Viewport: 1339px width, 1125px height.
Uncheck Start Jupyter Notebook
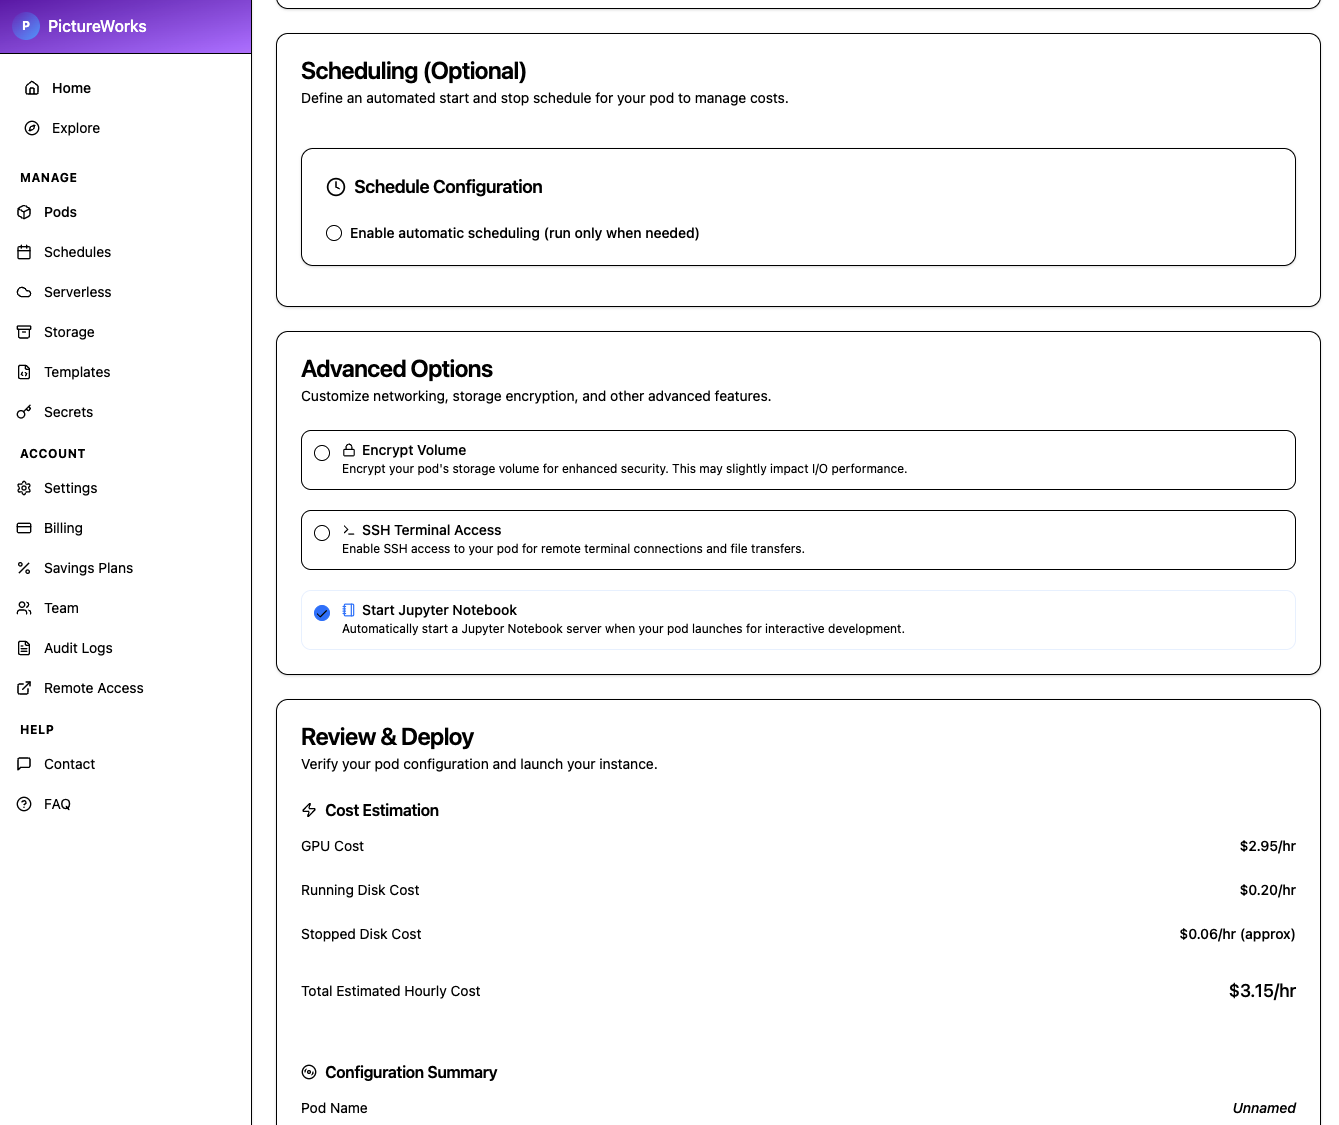pos(321,612)
